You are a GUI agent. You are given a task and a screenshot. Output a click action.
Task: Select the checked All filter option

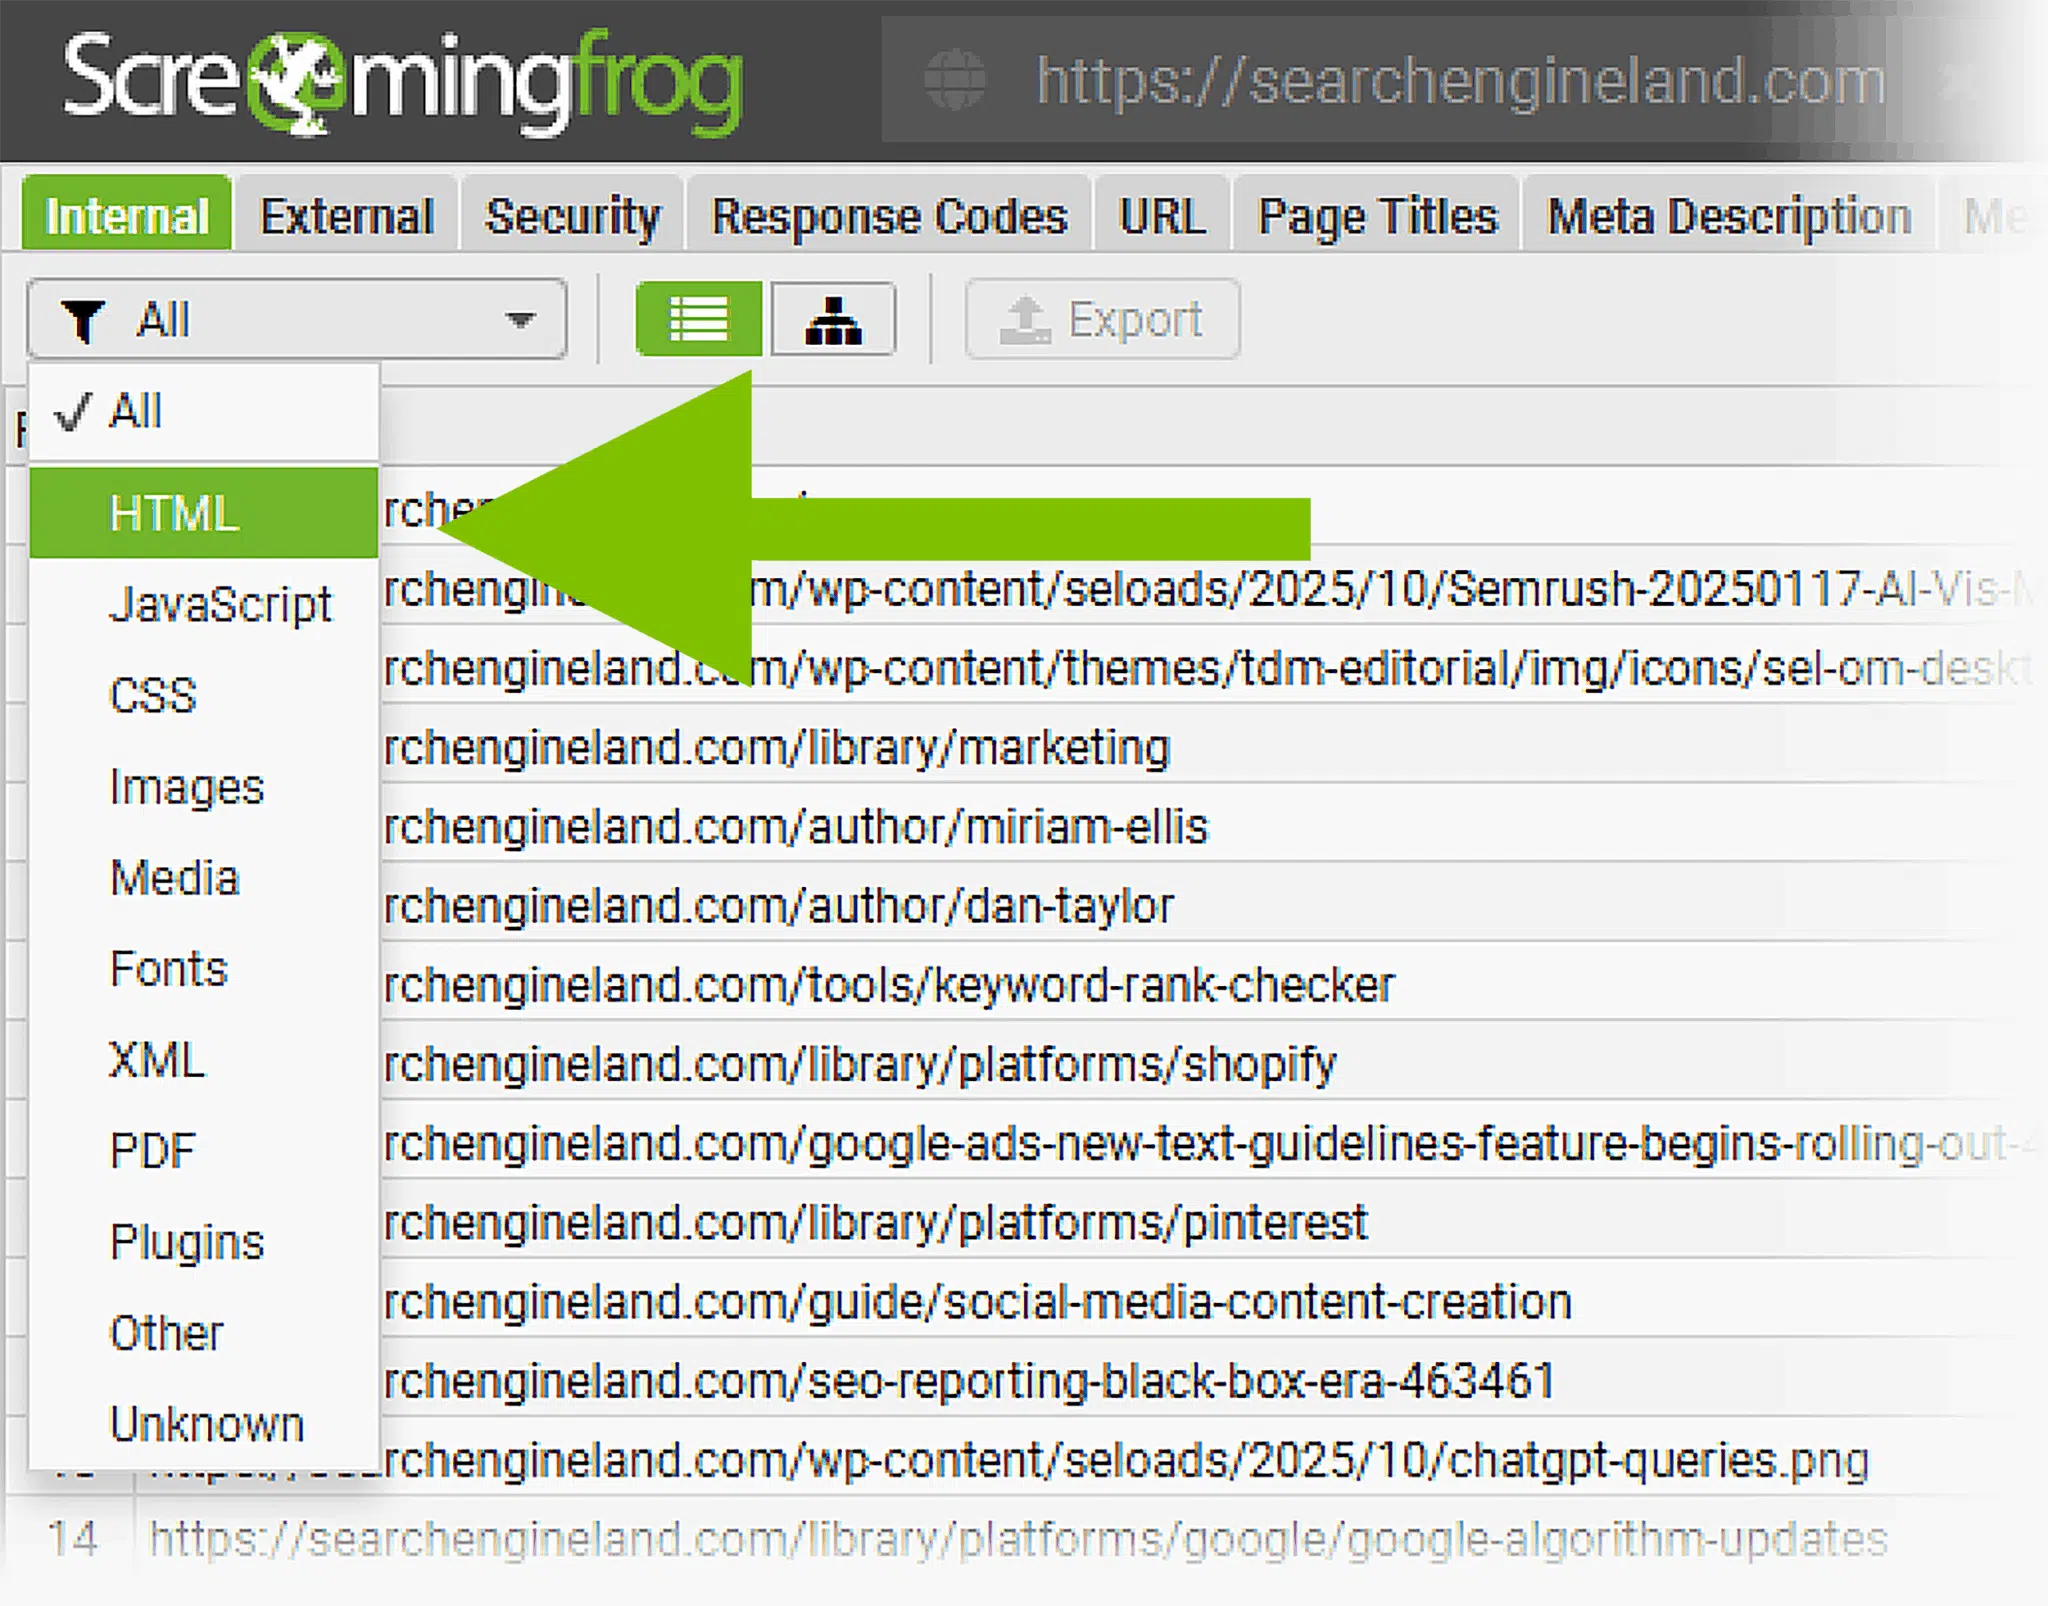(205, 411)
